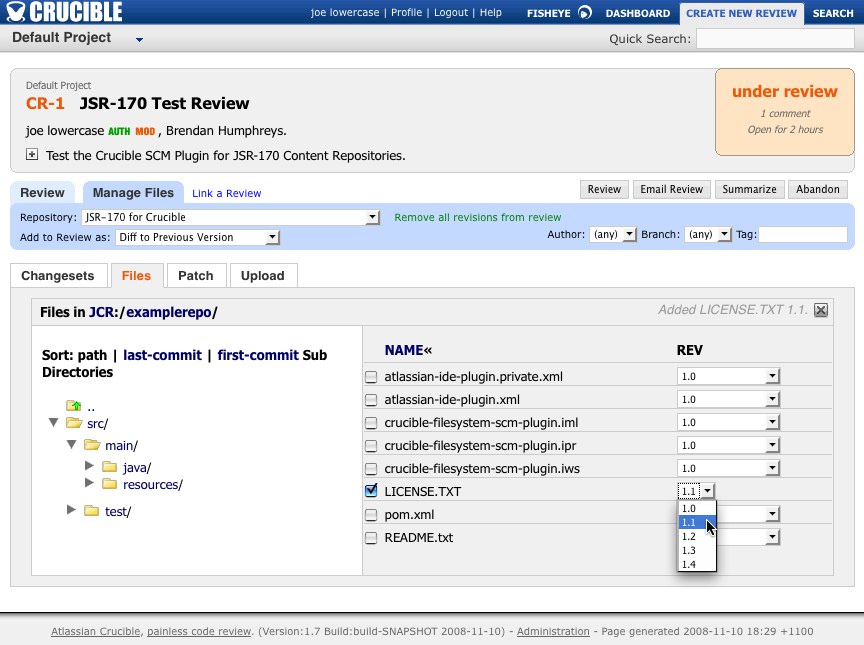Uncheck the LICENSE.TXT file checkbox

369,491
